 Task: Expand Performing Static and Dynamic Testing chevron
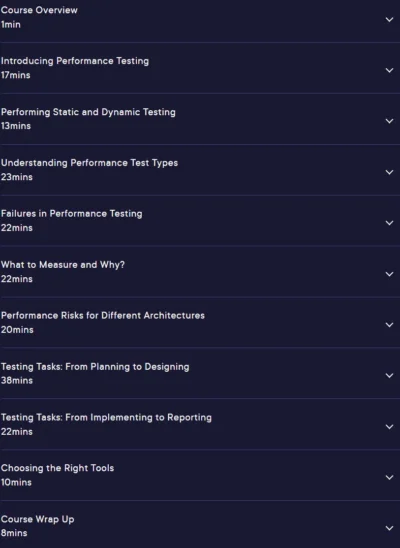pyautogui.click(x=389, y=121)
